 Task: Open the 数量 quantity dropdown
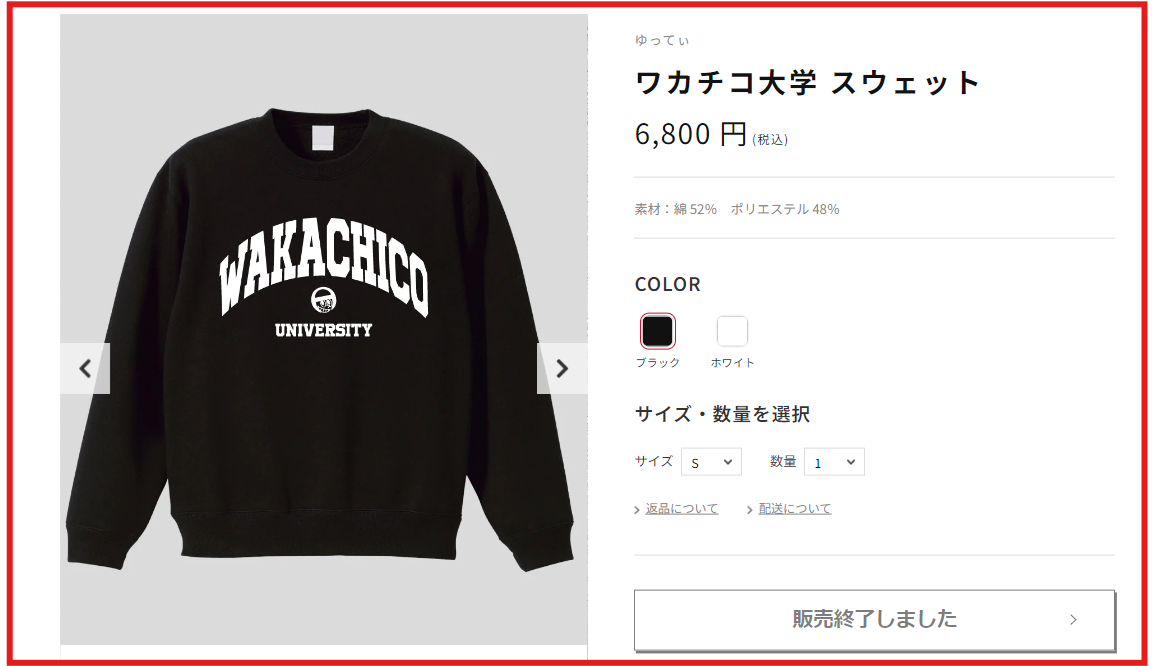pyautogui.click(x=834, y=462)
